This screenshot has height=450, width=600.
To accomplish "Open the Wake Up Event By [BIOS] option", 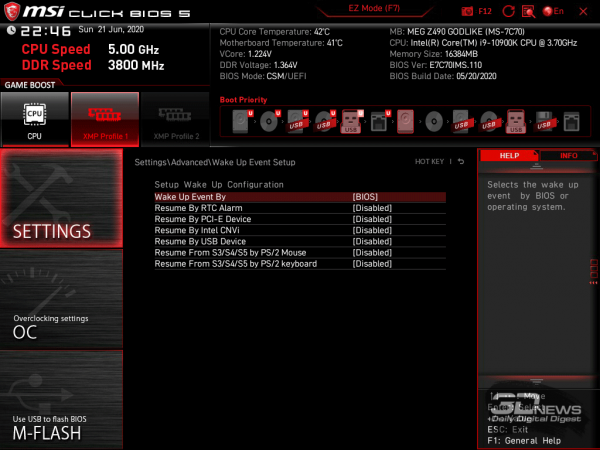I will (364, 197).
